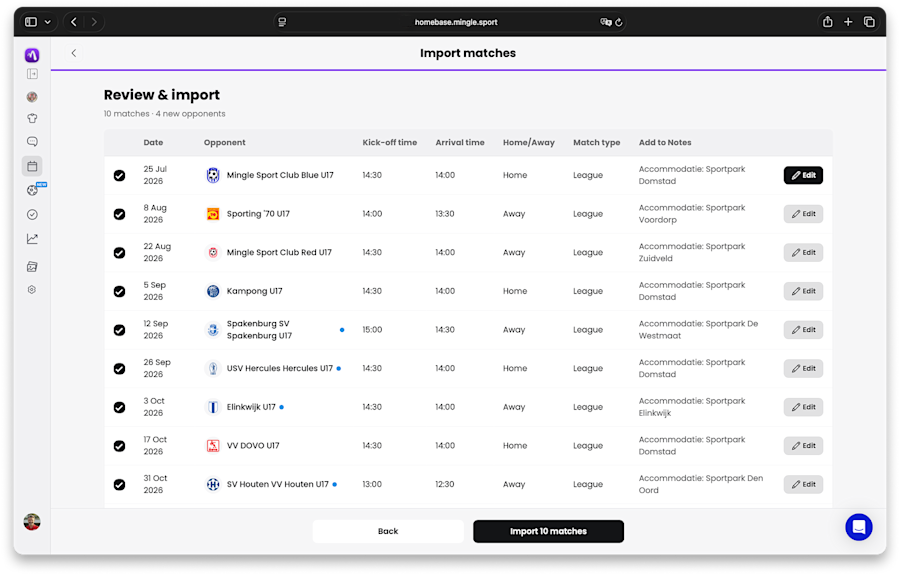Uncheck the Sporting '70 U17 match
The width and height of the screenshot is (900, 575).
[x=119, y=214]
